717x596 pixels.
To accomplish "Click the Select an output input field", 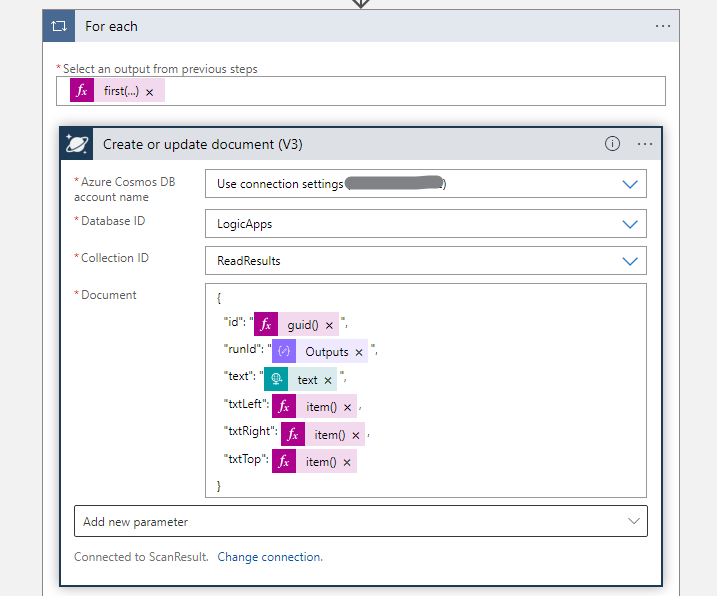I will coord(400,92).
